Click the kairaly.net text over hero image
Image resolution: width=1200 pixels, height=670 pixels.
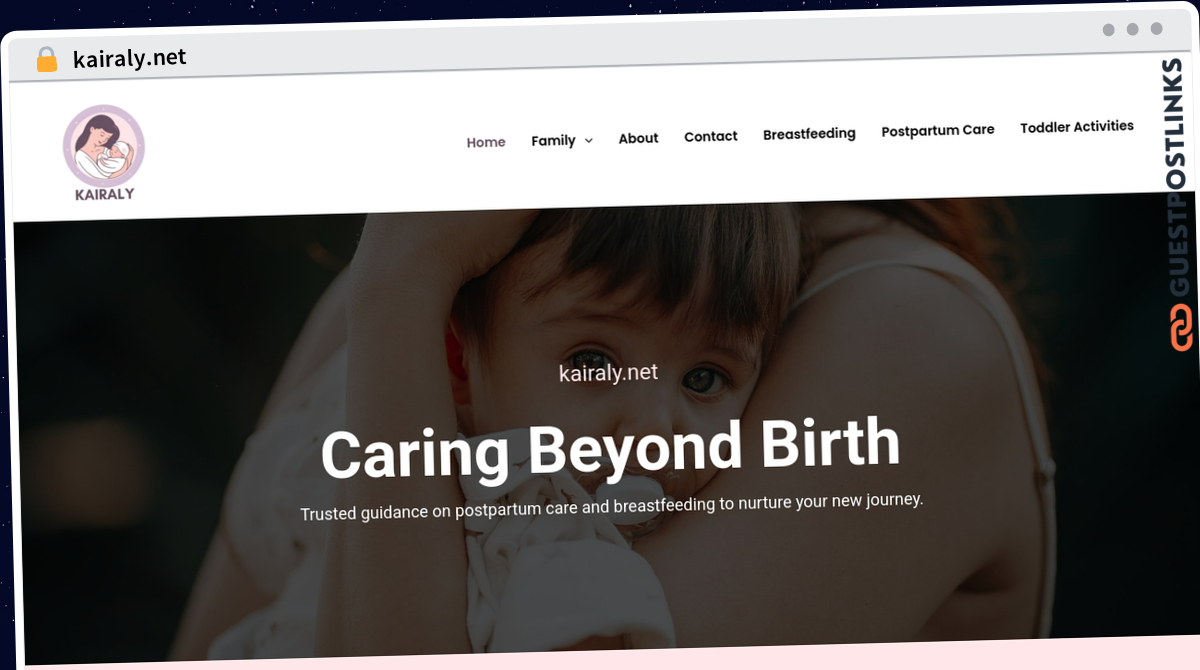point(609,373)
